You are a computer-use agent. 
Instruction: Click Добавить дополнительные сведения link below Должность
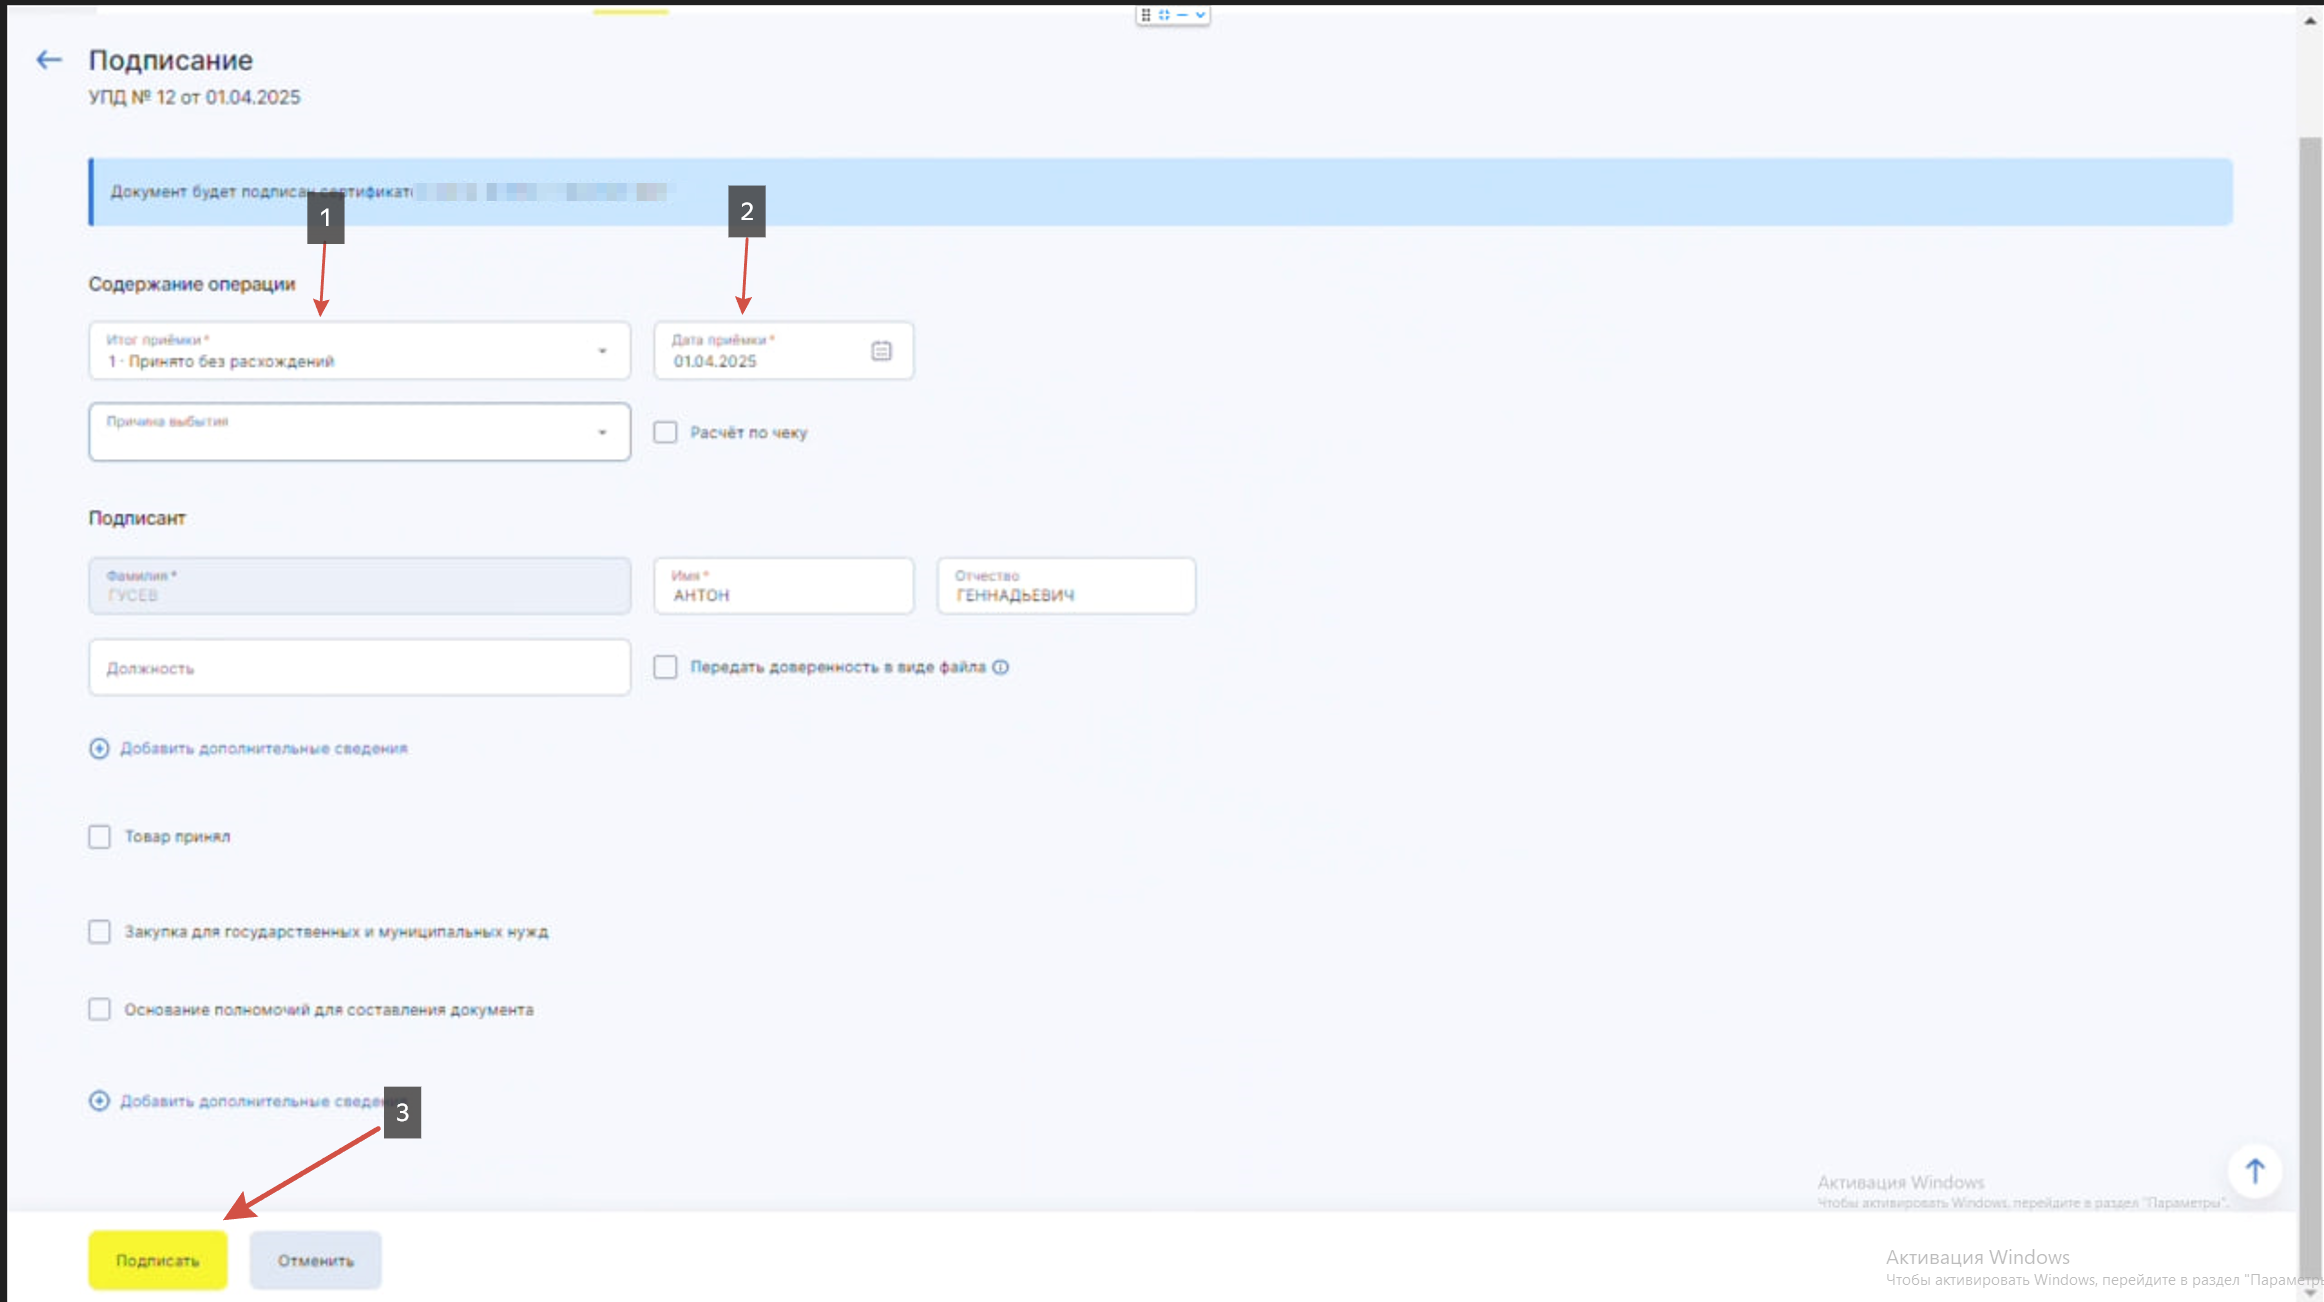[264, 748]
